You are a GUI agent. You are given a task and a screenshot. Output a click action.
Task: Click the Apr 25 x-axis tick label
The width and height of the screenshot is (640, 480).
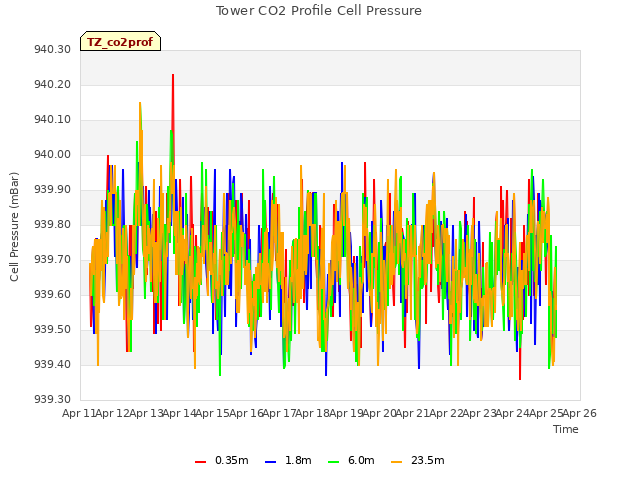click(546, 413)
